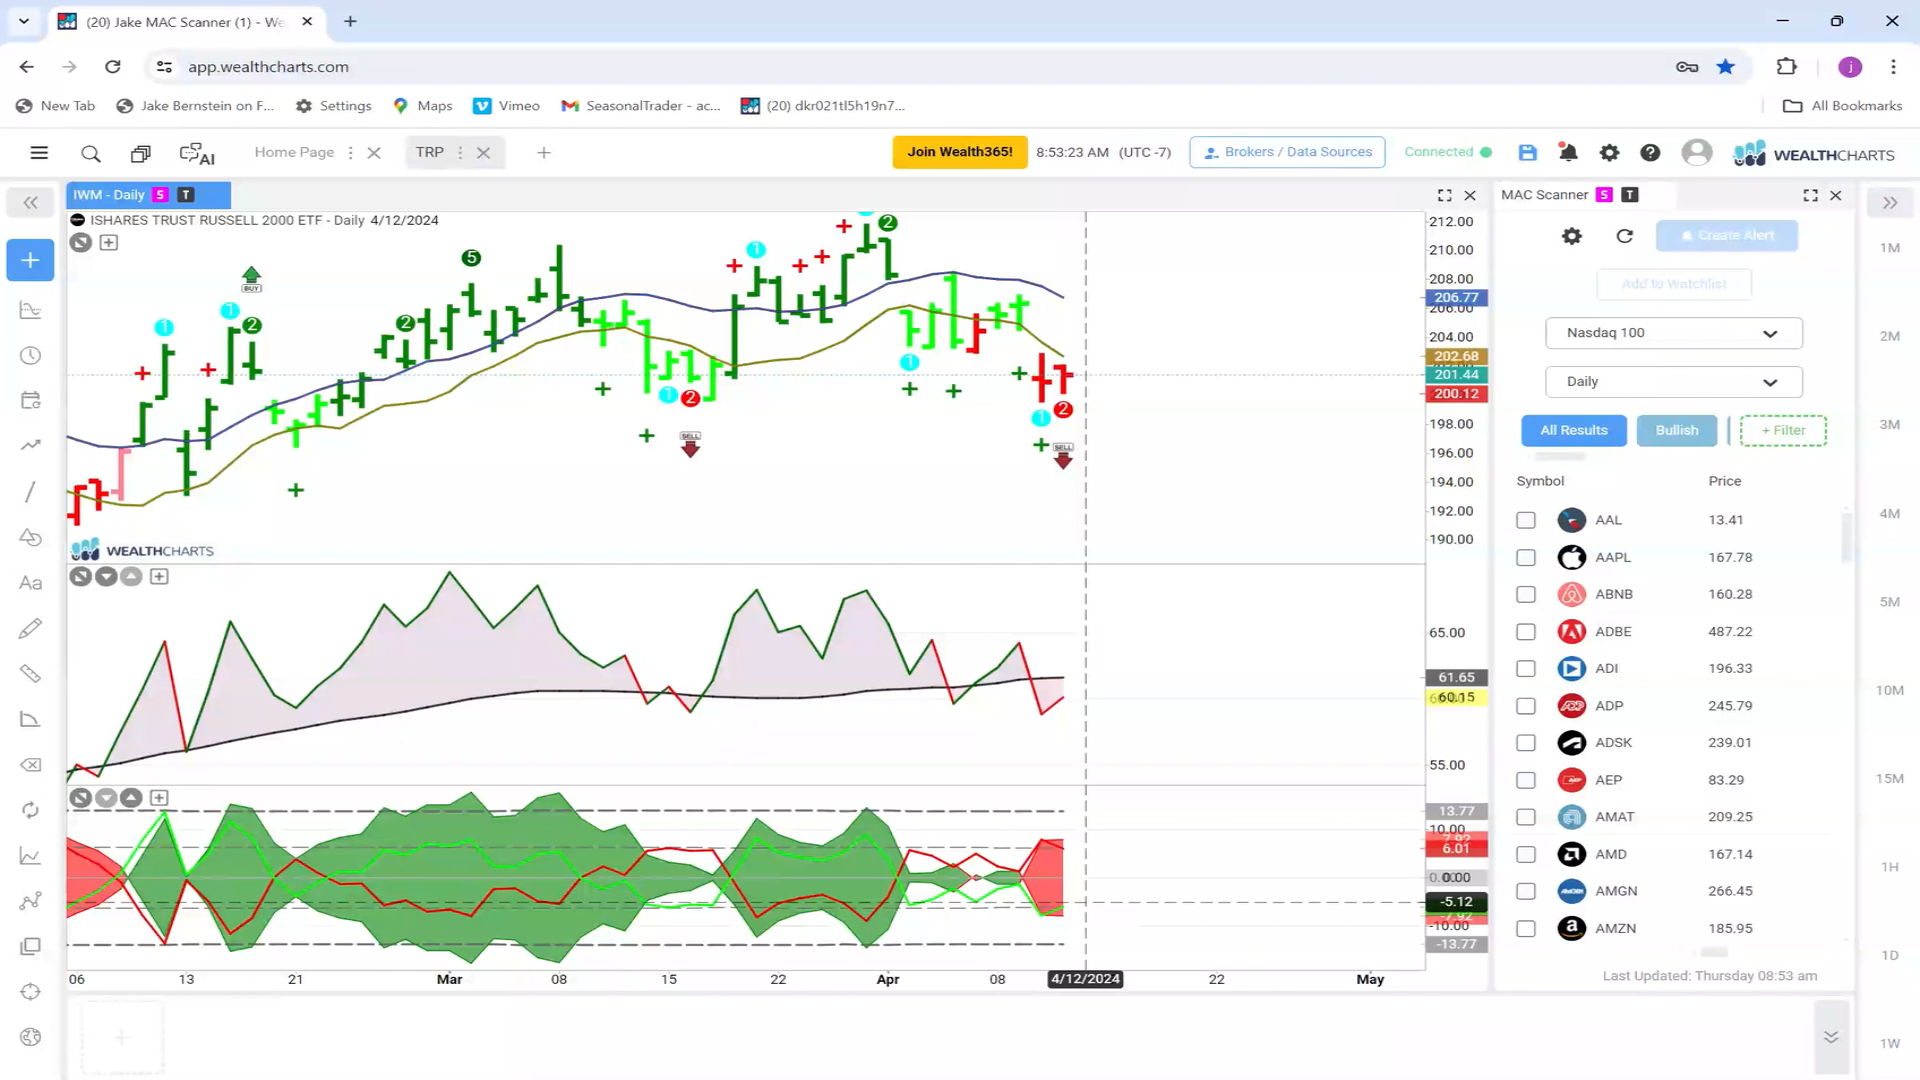
Task: Show Bullish scanner results
Action: (x=1677, y=431)
